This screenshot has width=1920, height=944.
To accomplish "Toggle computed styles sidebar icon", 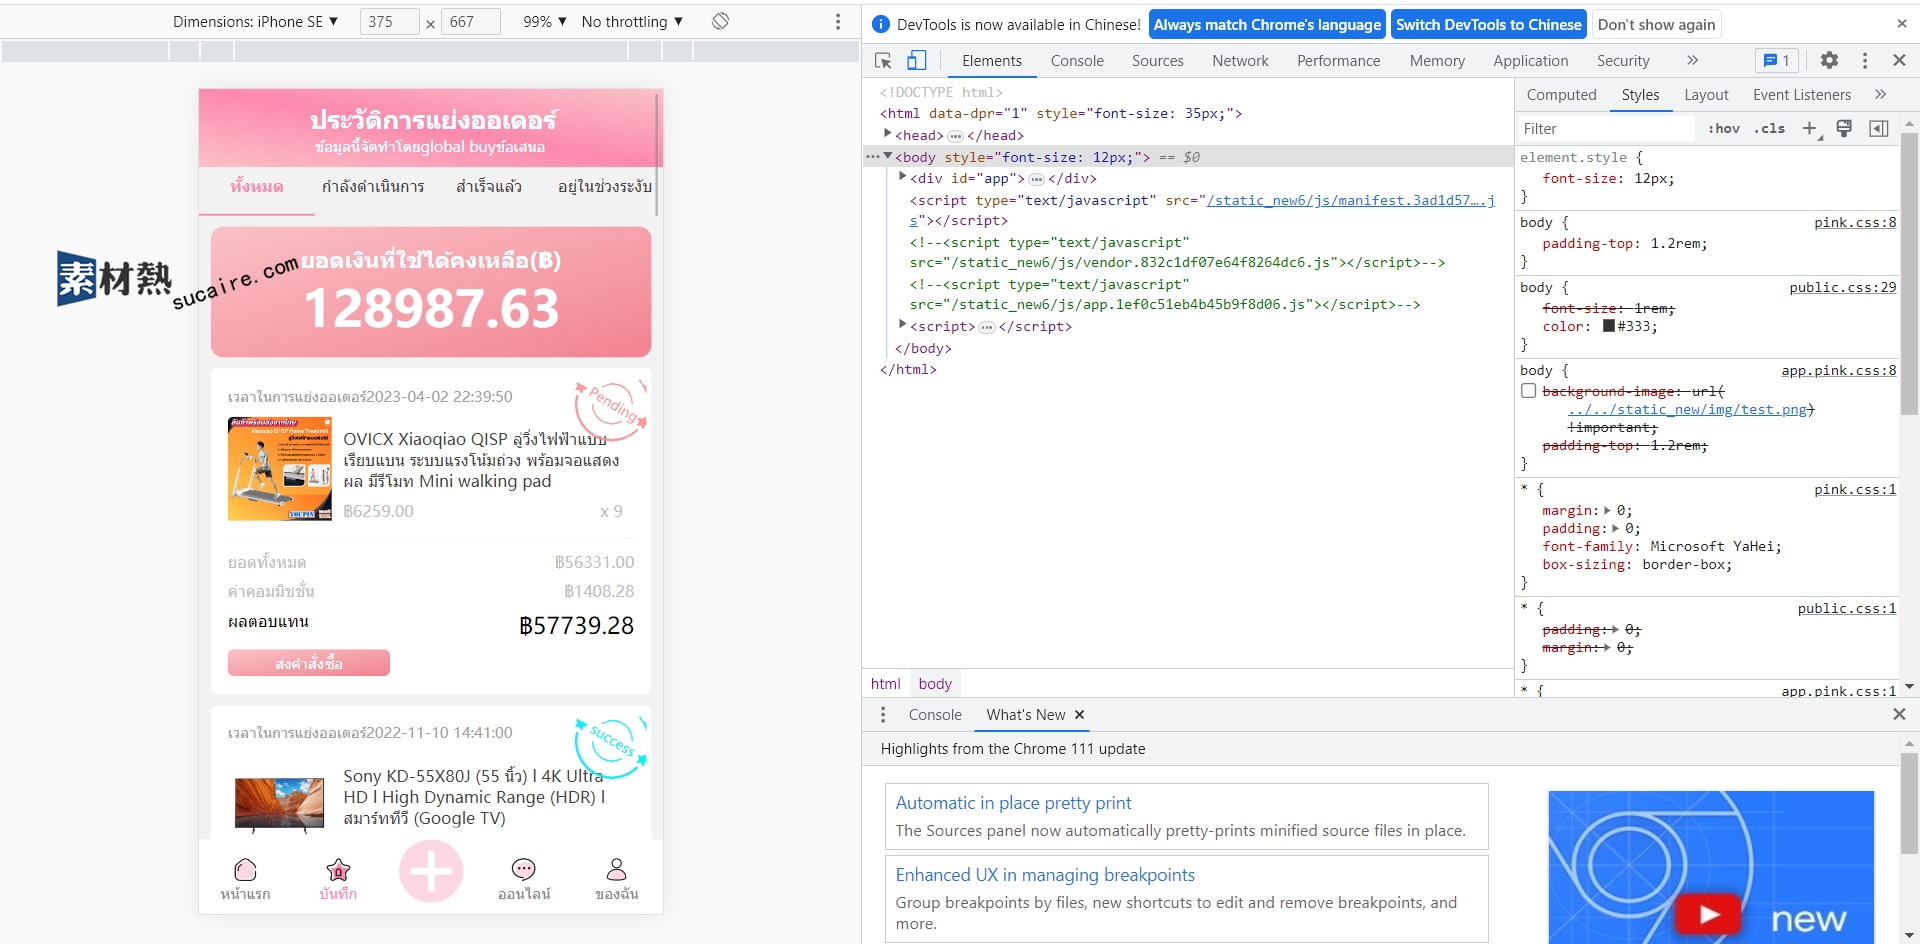I will [x=1879, y=128].
